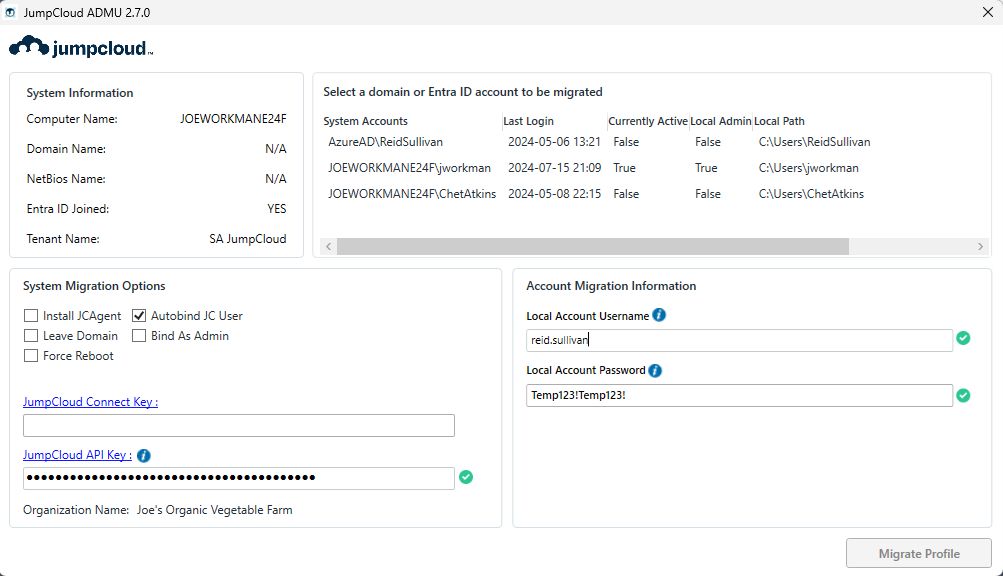Click the green checkmark beside the password field
Screen dimensions: 1003x576
963,396
